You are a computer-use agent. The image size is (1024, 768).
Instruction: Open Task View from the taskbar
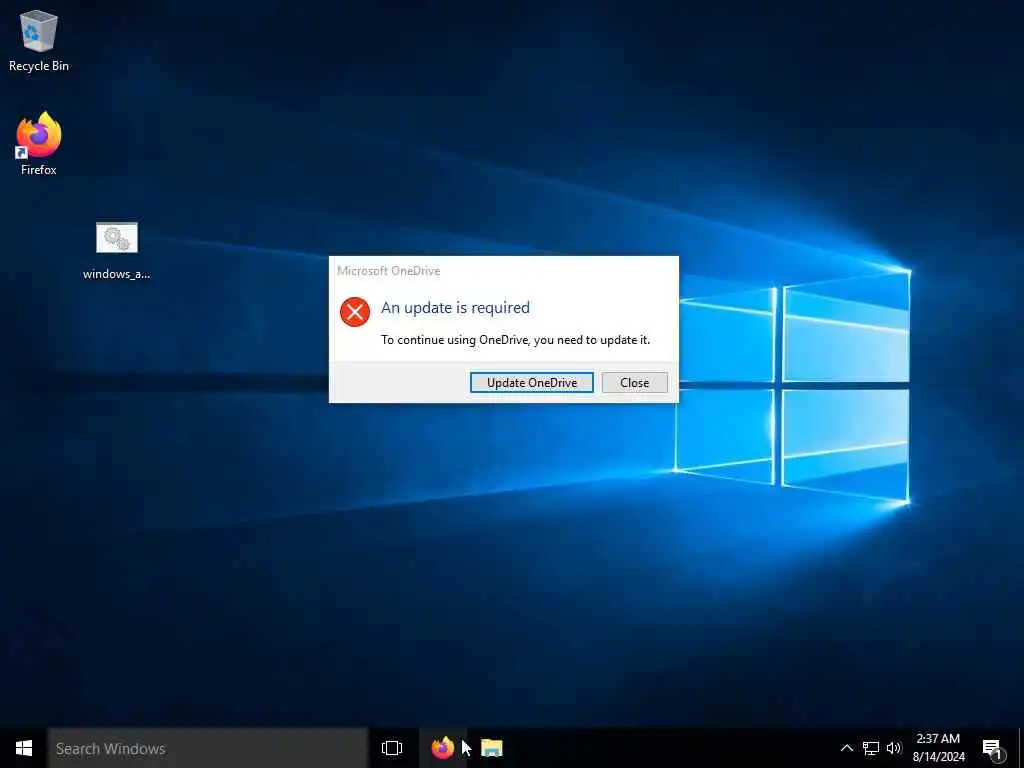(392, 748)
